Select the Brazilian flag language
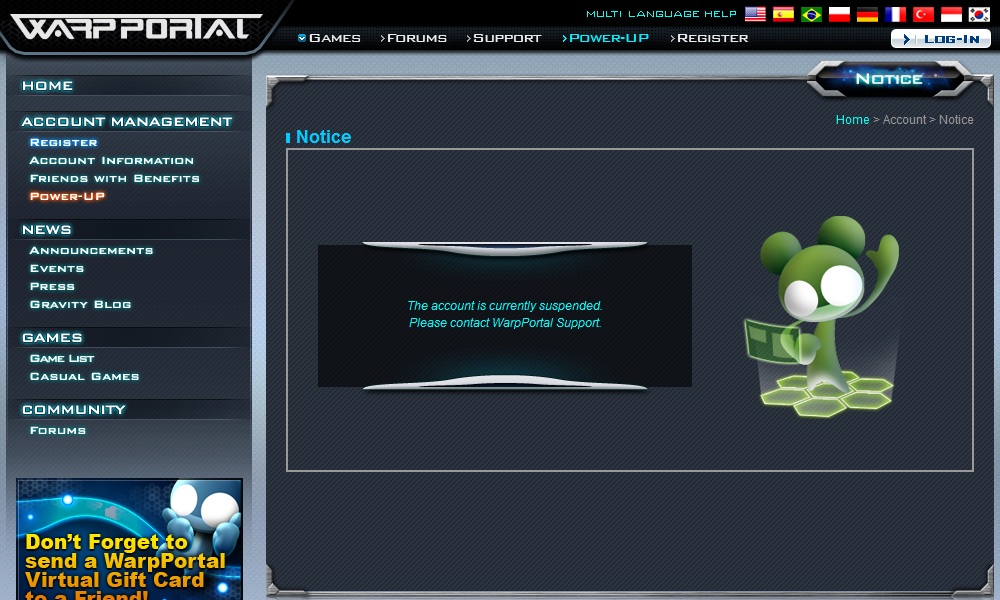Image resolution: width=1000 pixels, height=600 pixels. click(x=811, y=14)
